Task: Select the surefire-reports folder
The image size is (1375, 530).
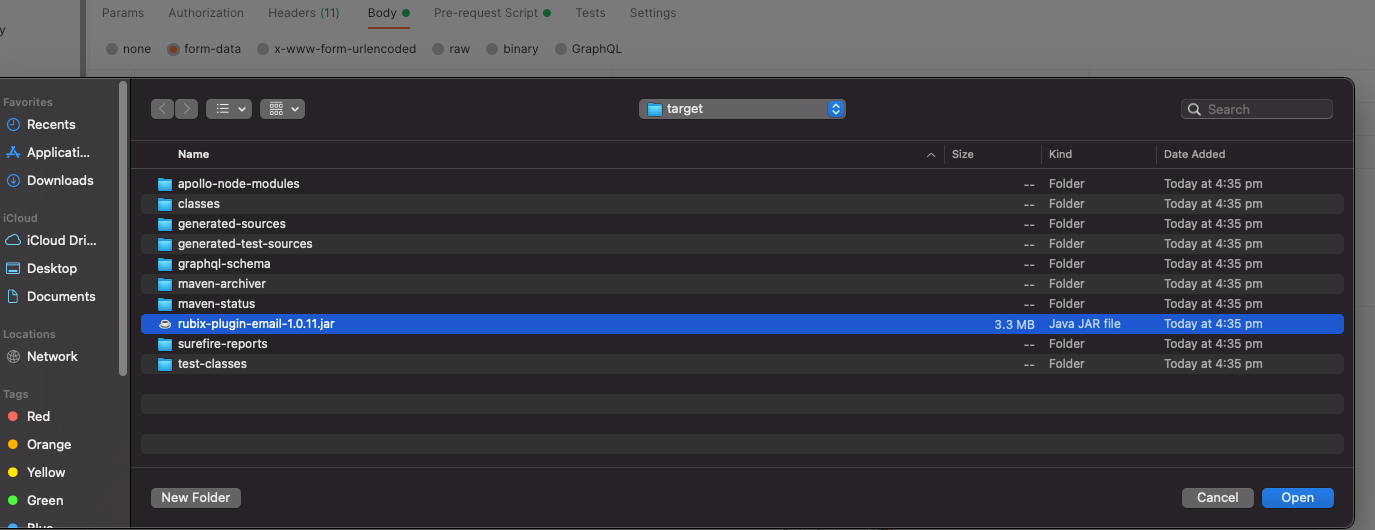Action: click(222, 344)
